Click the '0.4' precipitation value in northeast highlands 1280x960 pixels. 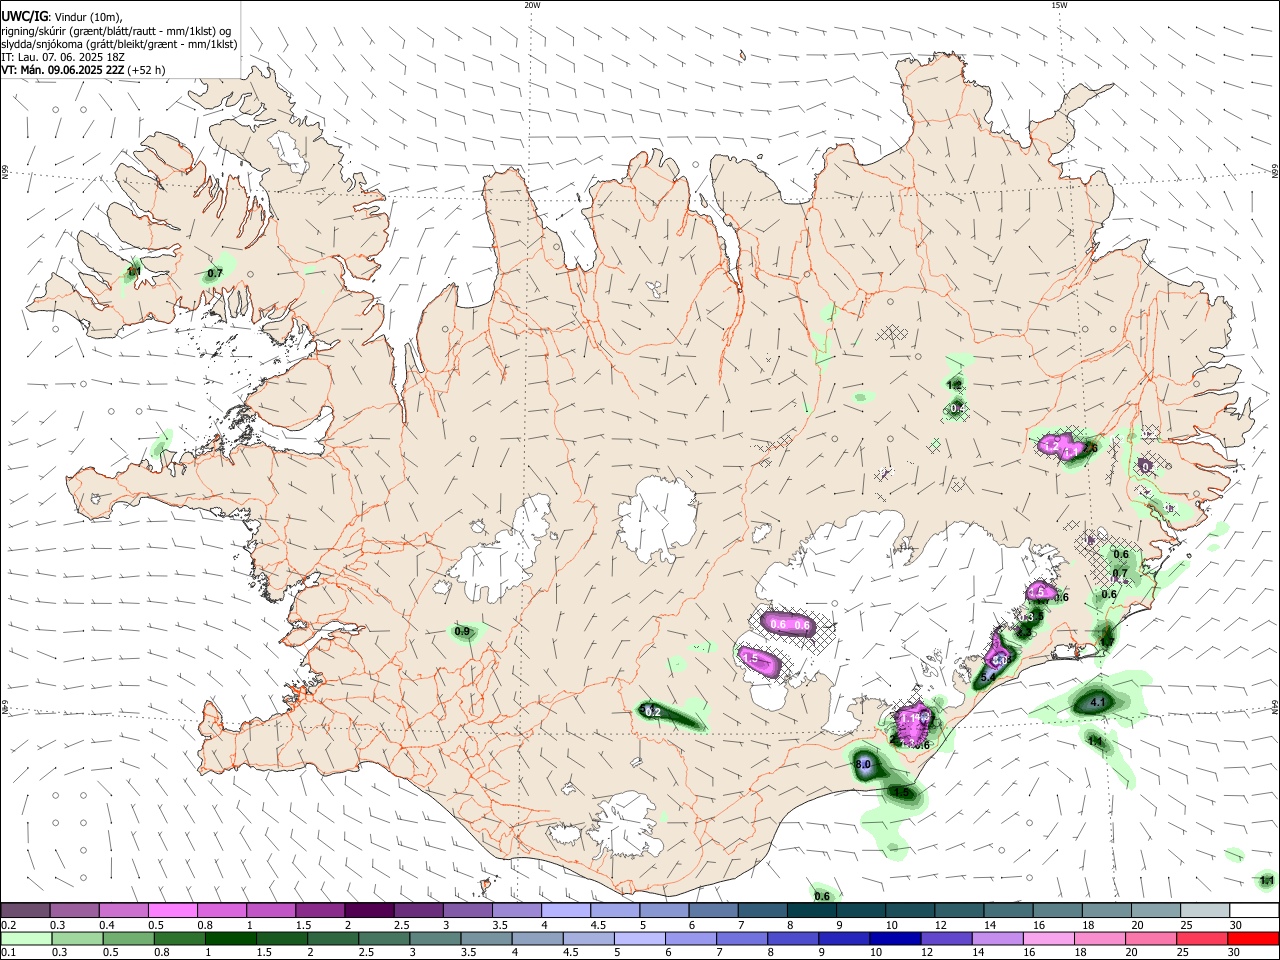(x=957, y=408)
